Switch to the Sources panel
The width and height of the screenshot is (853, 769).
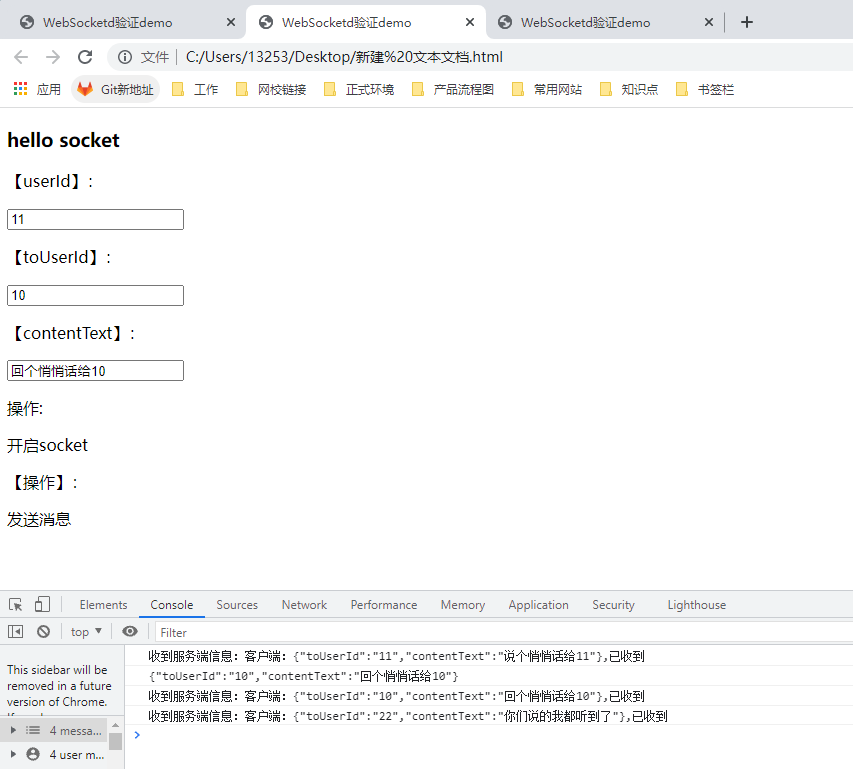[x=237, y=605]
